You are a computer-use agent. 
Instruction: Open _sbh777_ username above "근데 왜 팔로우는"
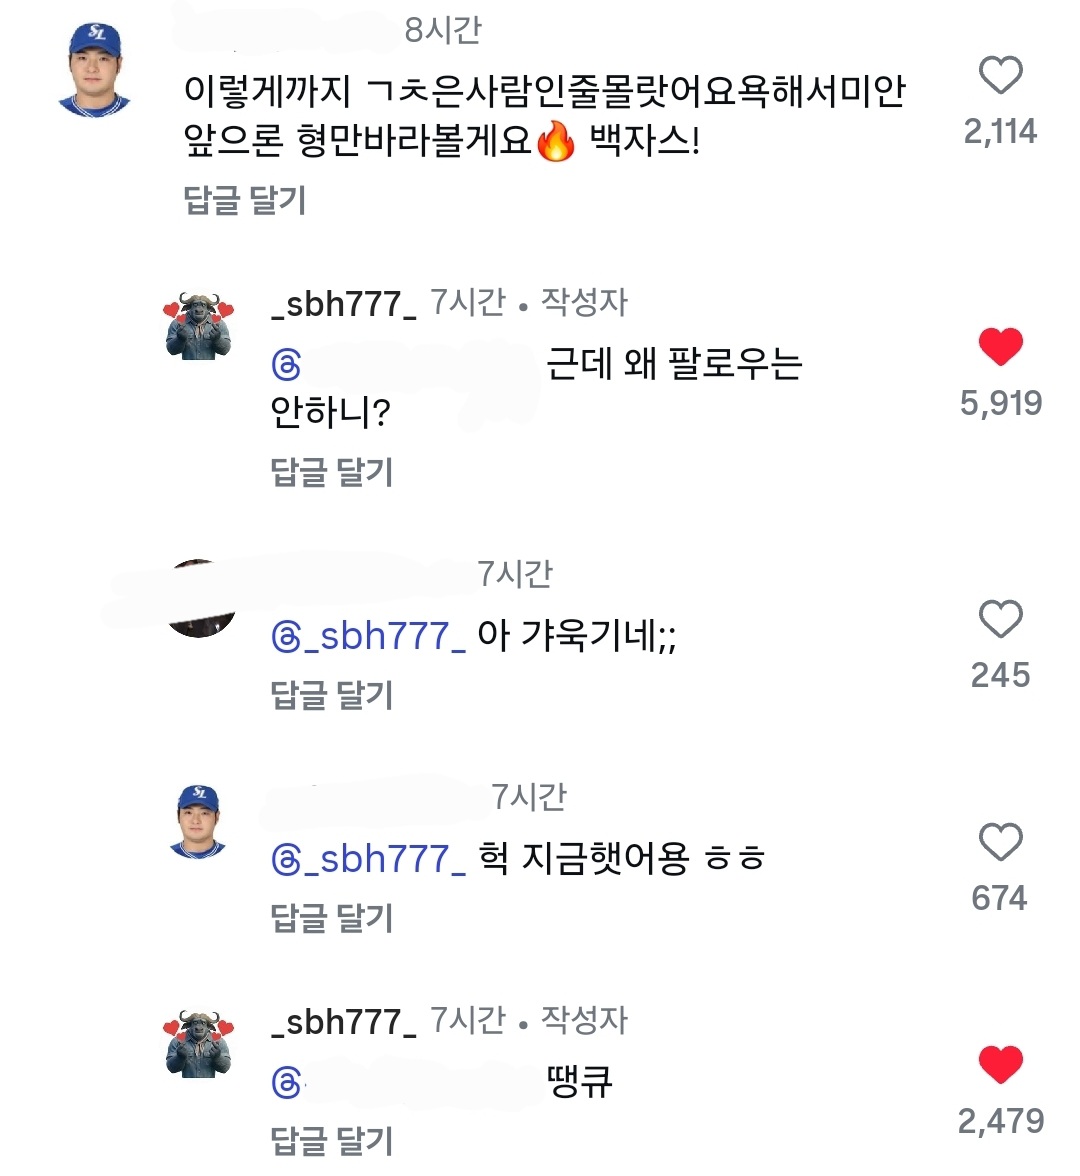343,304
